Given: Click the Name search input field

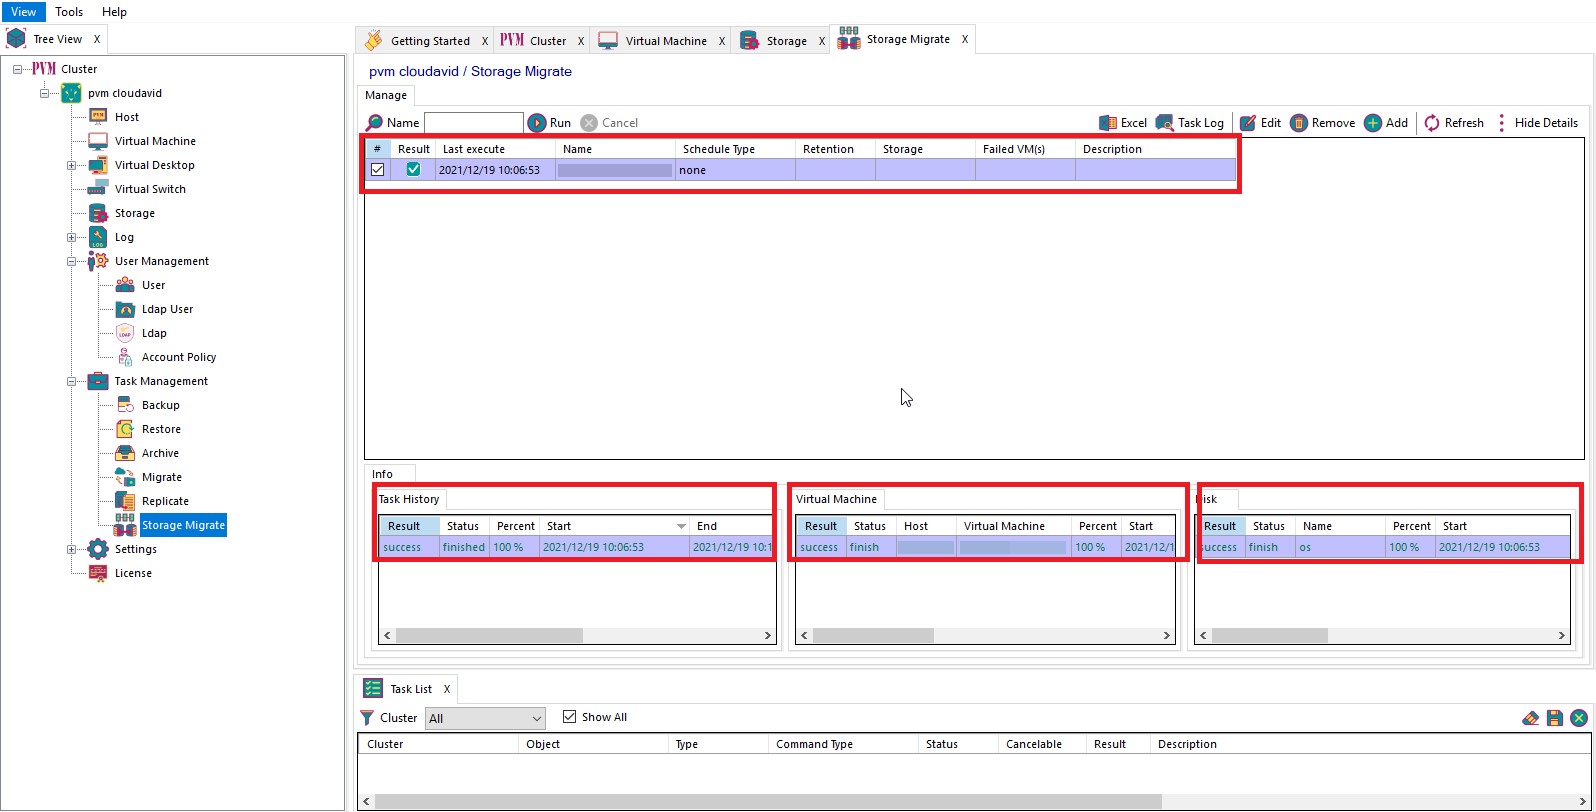Looking at the screenshot, I should (474, 123).
